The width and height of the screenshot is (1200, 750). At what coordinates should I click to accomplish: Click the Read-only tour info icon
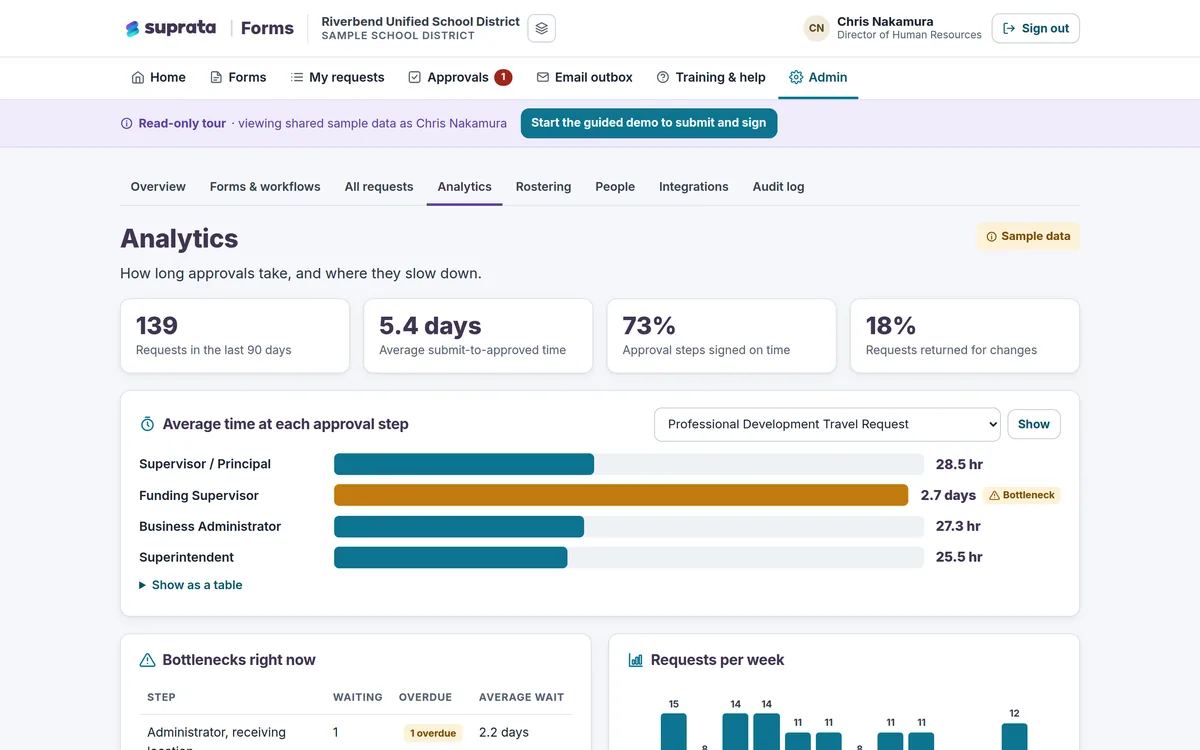127,124
